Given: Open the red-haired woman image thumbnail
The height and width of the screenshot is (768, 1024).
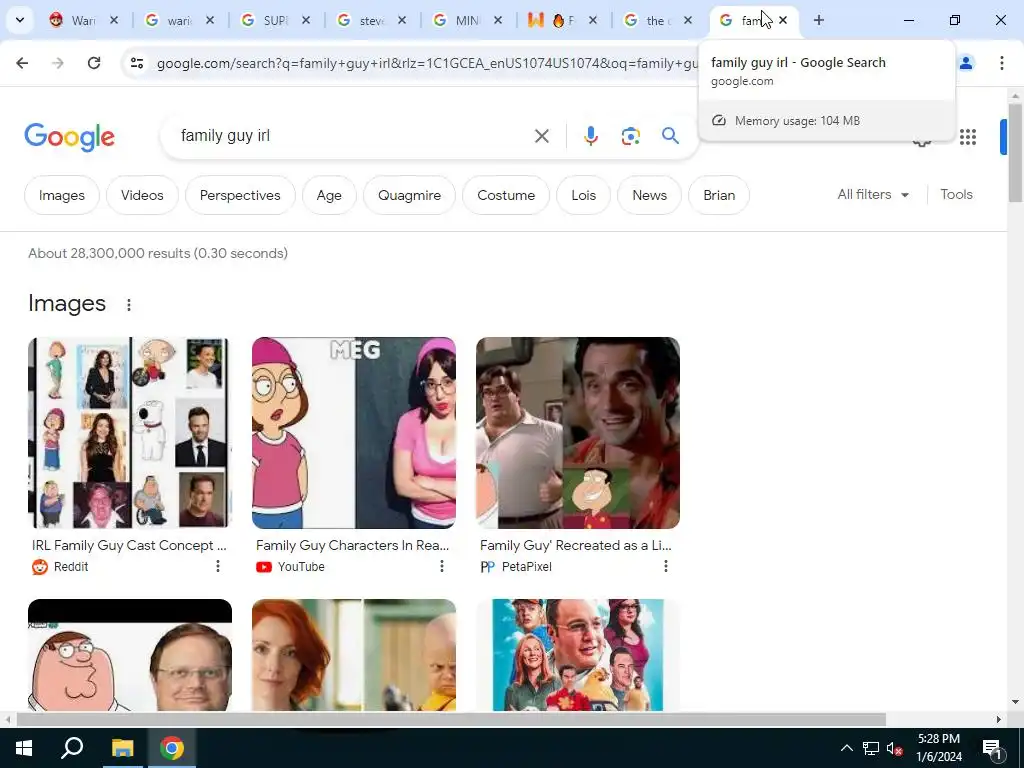Looking at the screenshot, I should tap(354, 655).
